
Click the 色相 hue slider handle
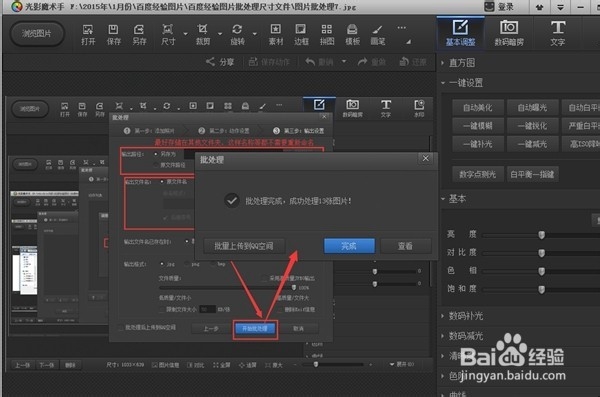[541, 271]
